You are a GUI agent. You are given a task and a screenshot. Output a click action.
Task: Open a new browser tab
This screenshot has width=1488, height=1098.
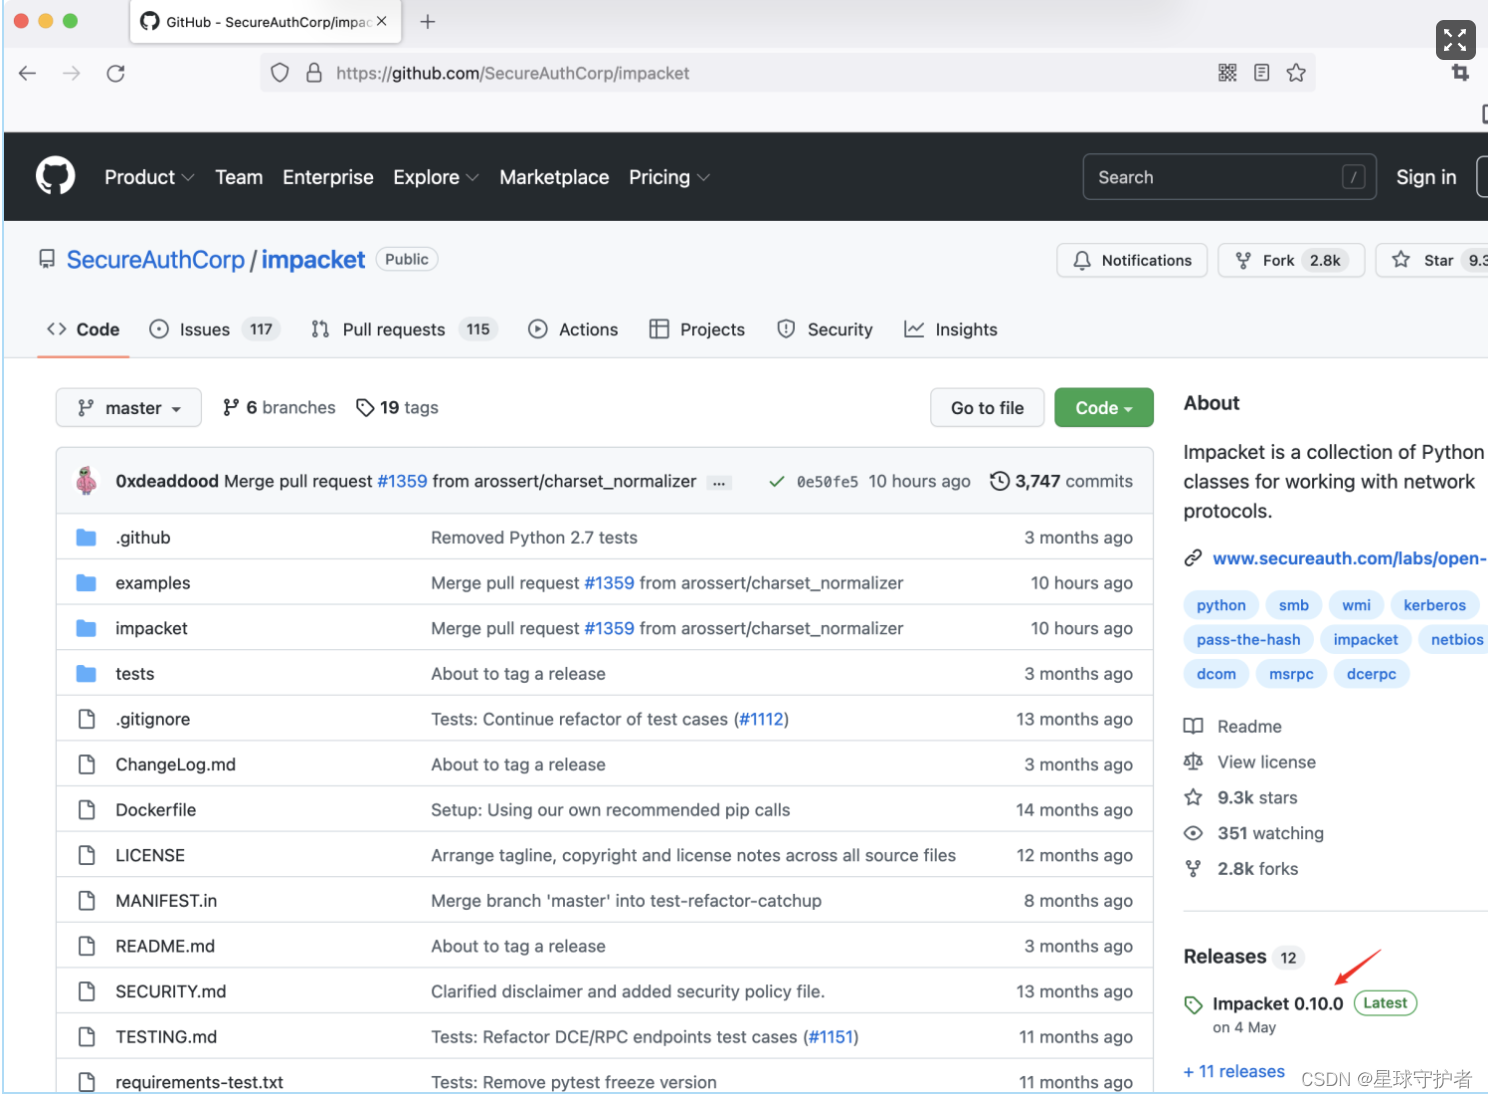pos(428,21)
